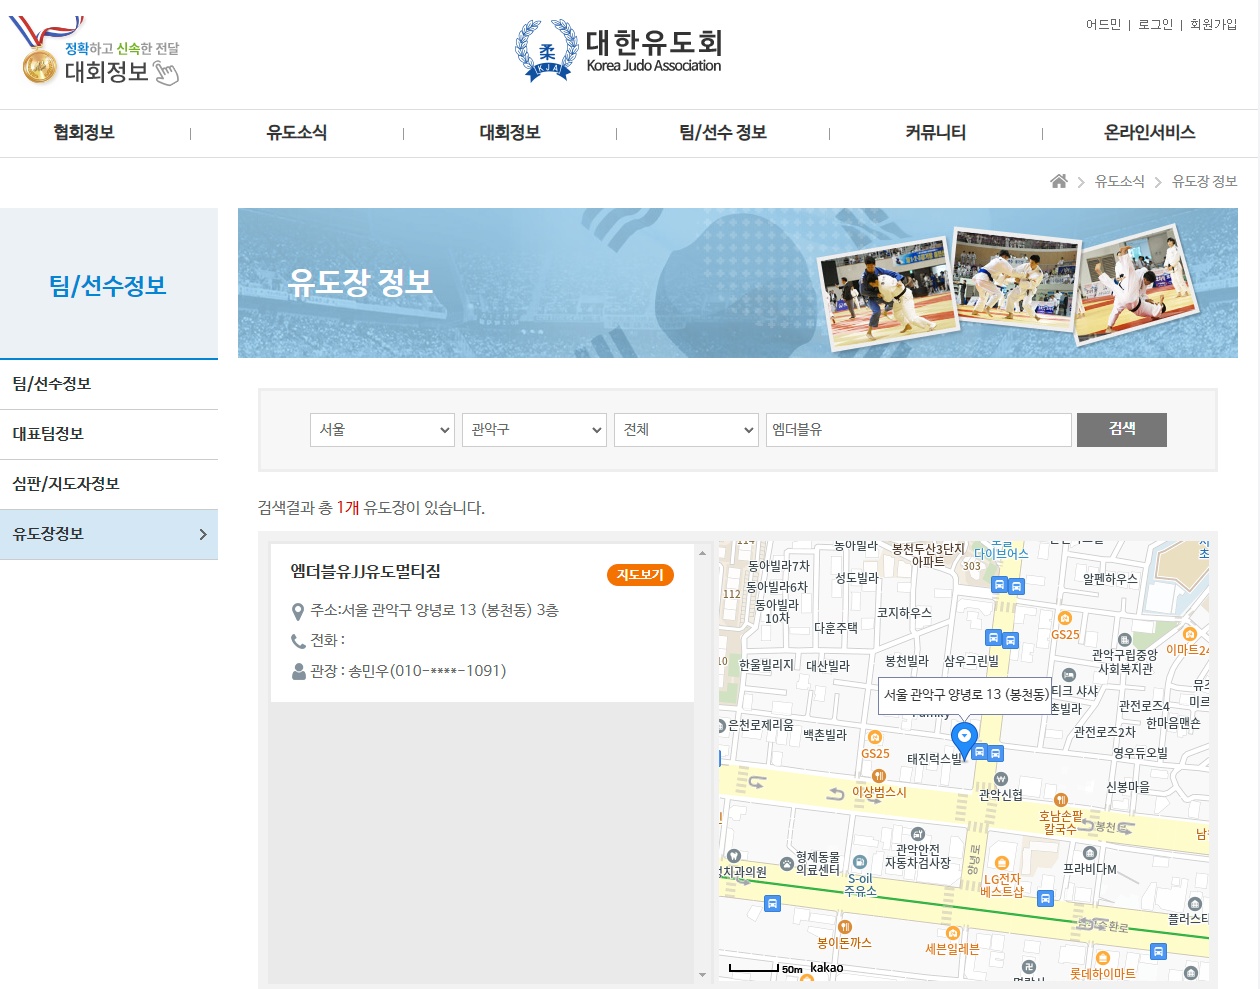This screenshot has width=1260, height=989.
Task: Click the blue location pin on map
Action: [963, 738]
